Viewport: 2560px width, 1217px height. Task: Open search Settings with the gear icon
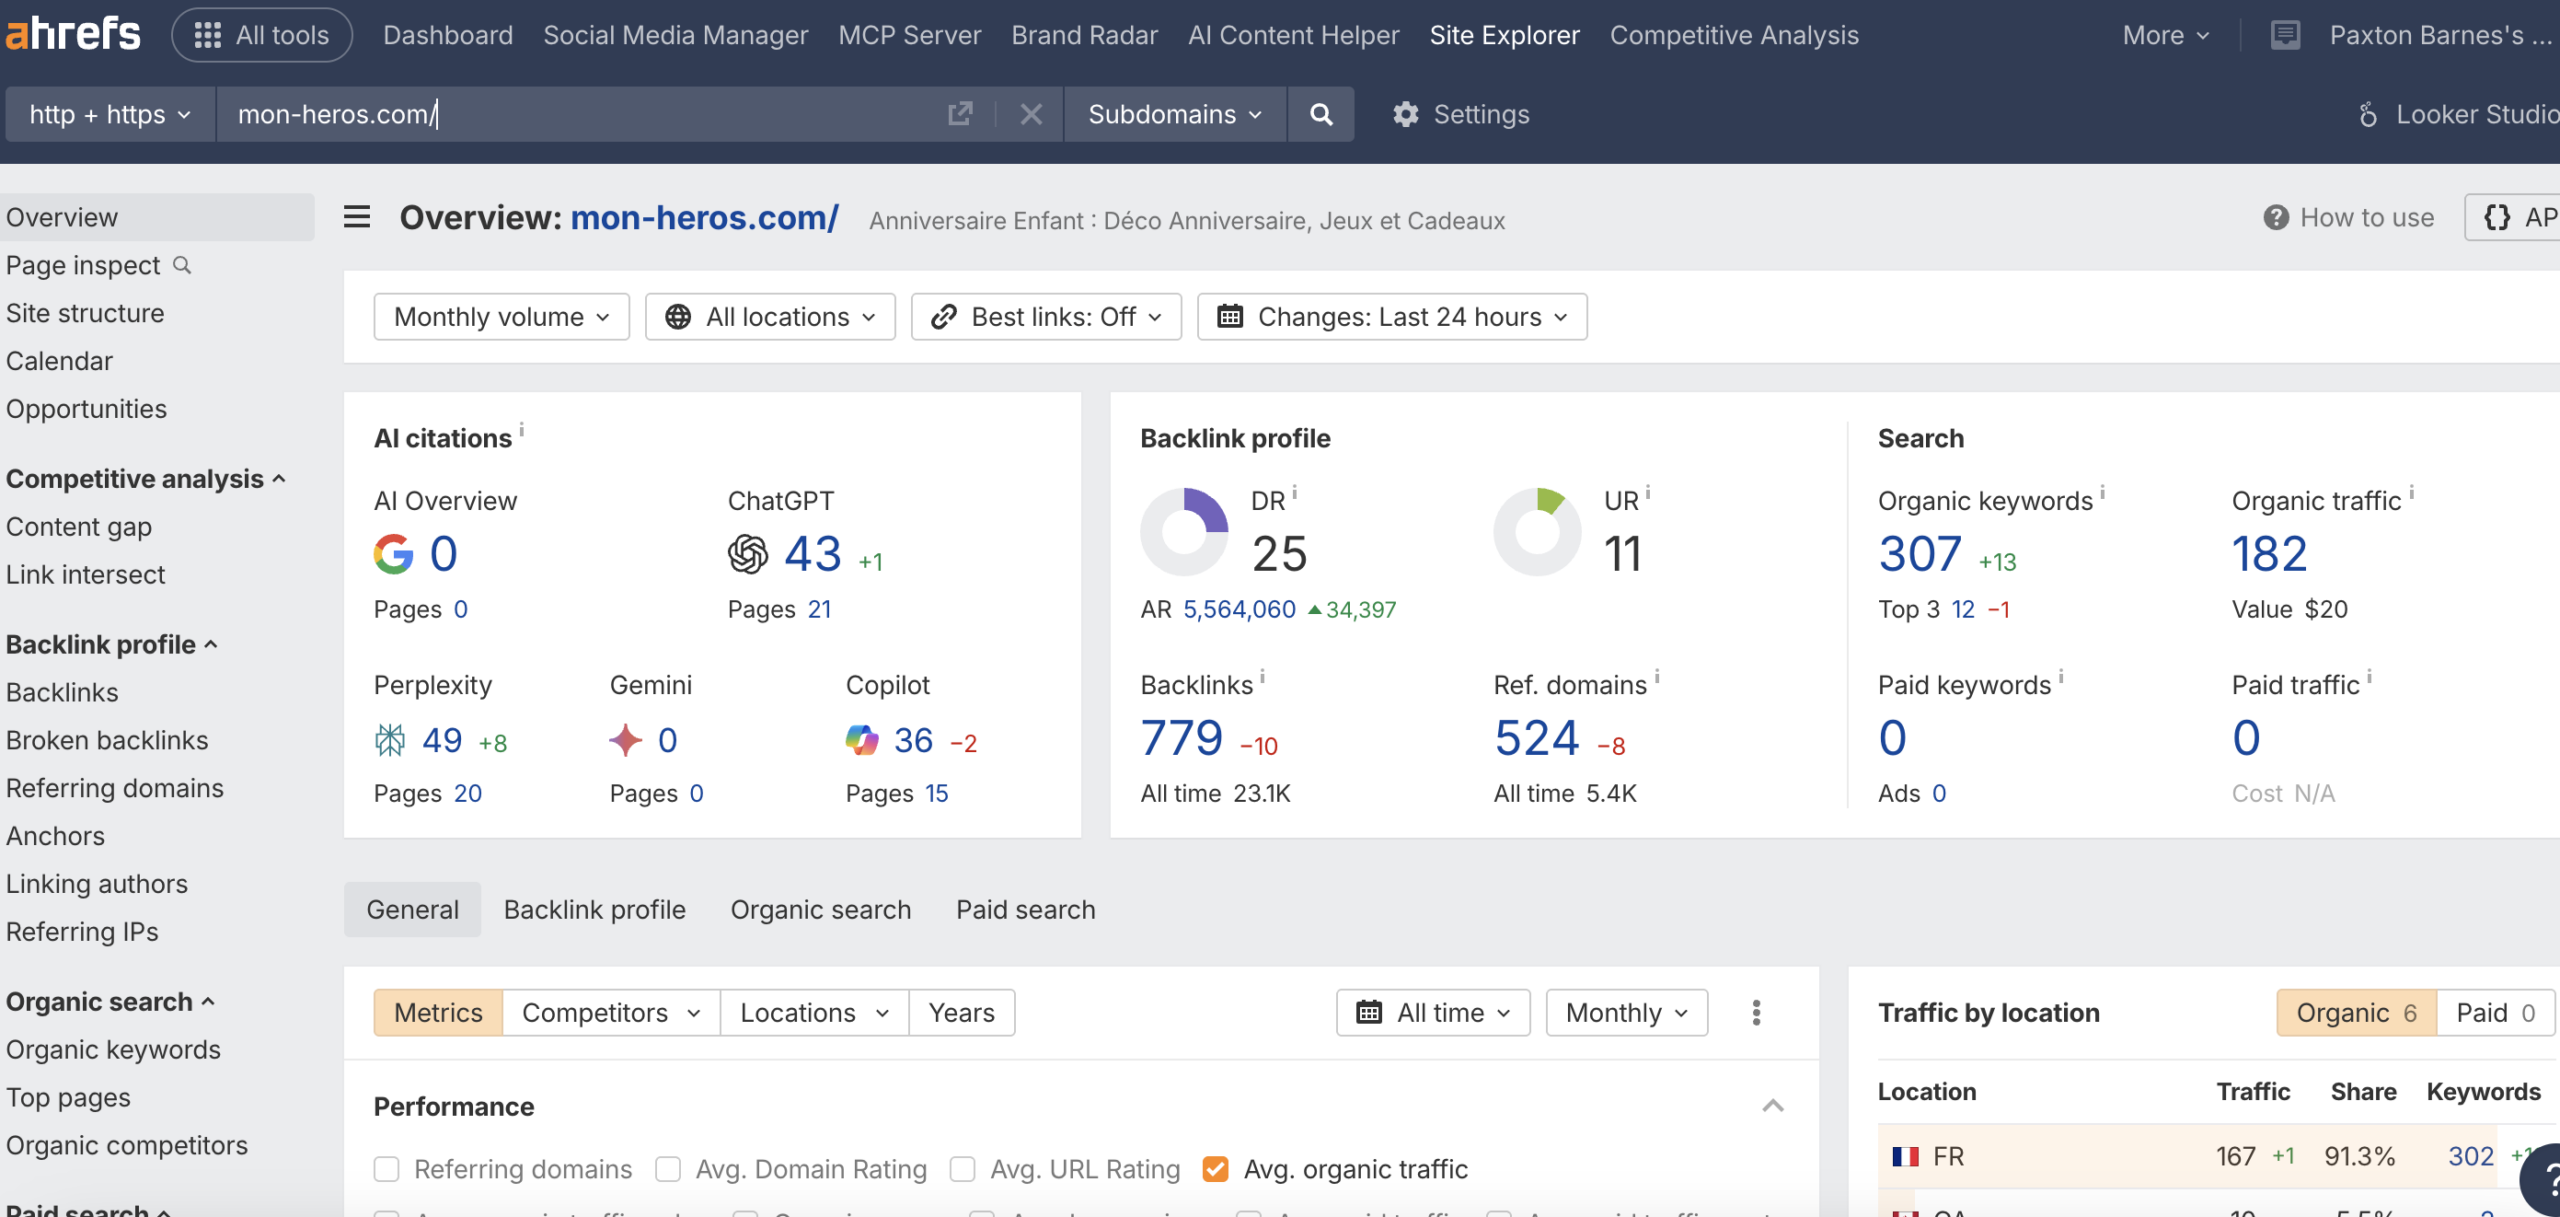click(x=1460, y=114)
